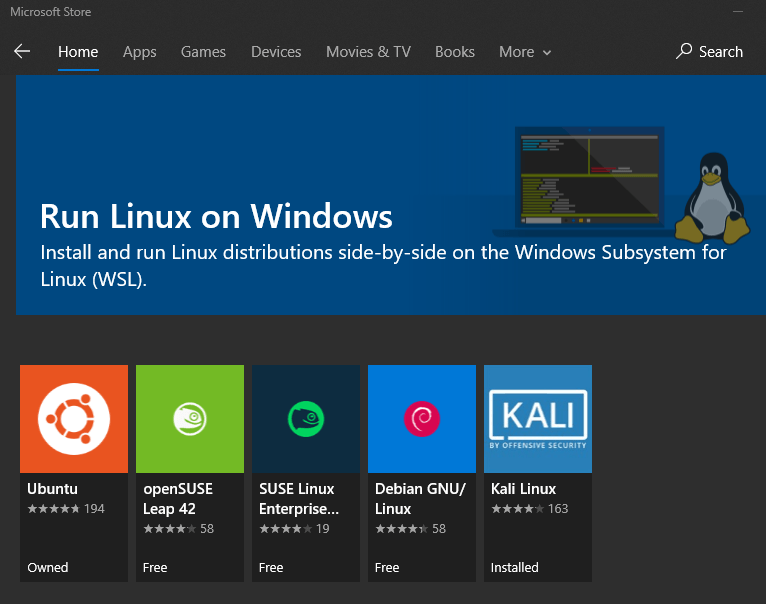
Task: Open the Search magnifier icon
Action: point(684,51)
